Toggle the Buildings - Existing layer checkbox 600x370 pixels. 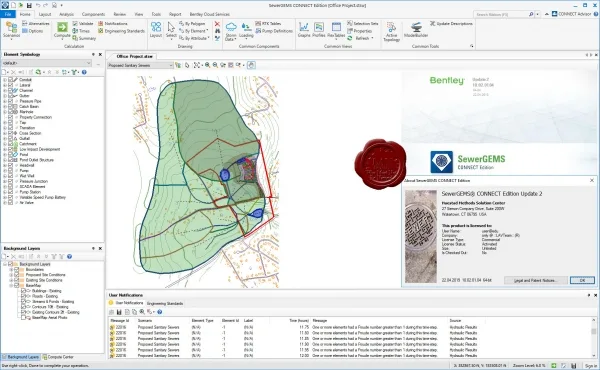click(x=23, y=291)
